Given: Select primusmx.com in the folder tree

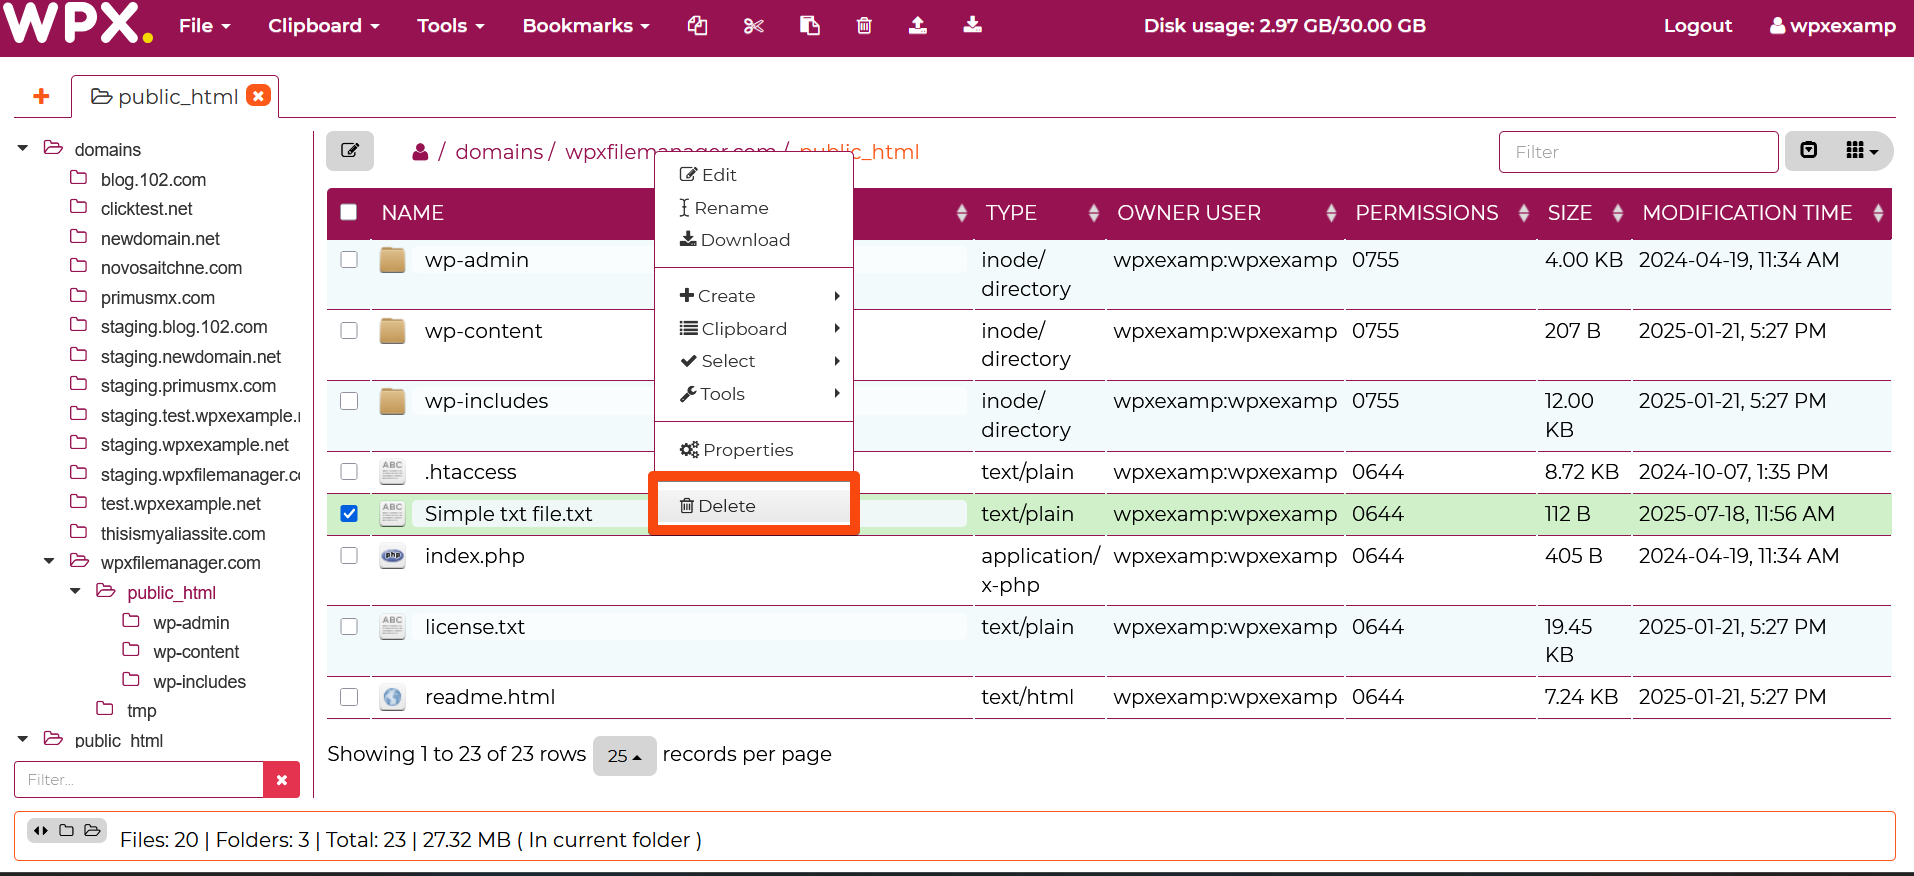Looking at the screenshot, I should click(x=157, y=298).
